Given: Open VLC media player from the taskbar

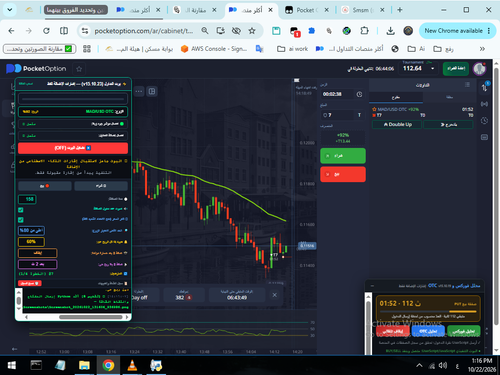Looking at the screenshot, I should click(132, 365).
